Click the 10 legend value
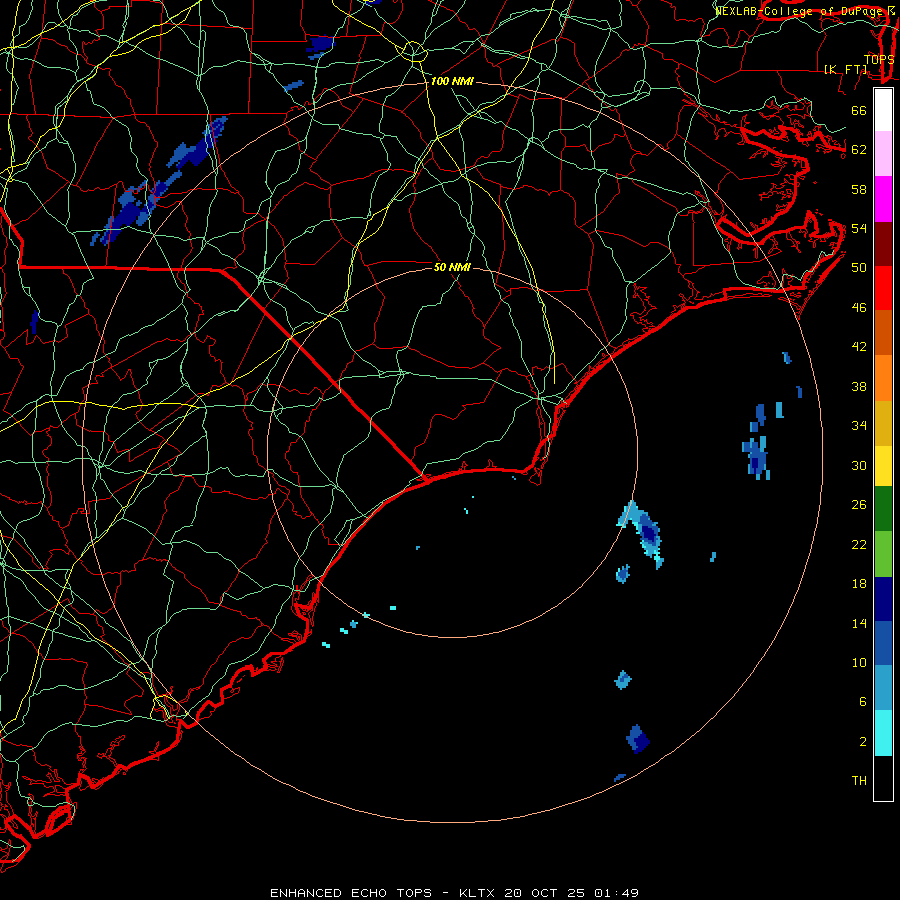 pos(859,662)
